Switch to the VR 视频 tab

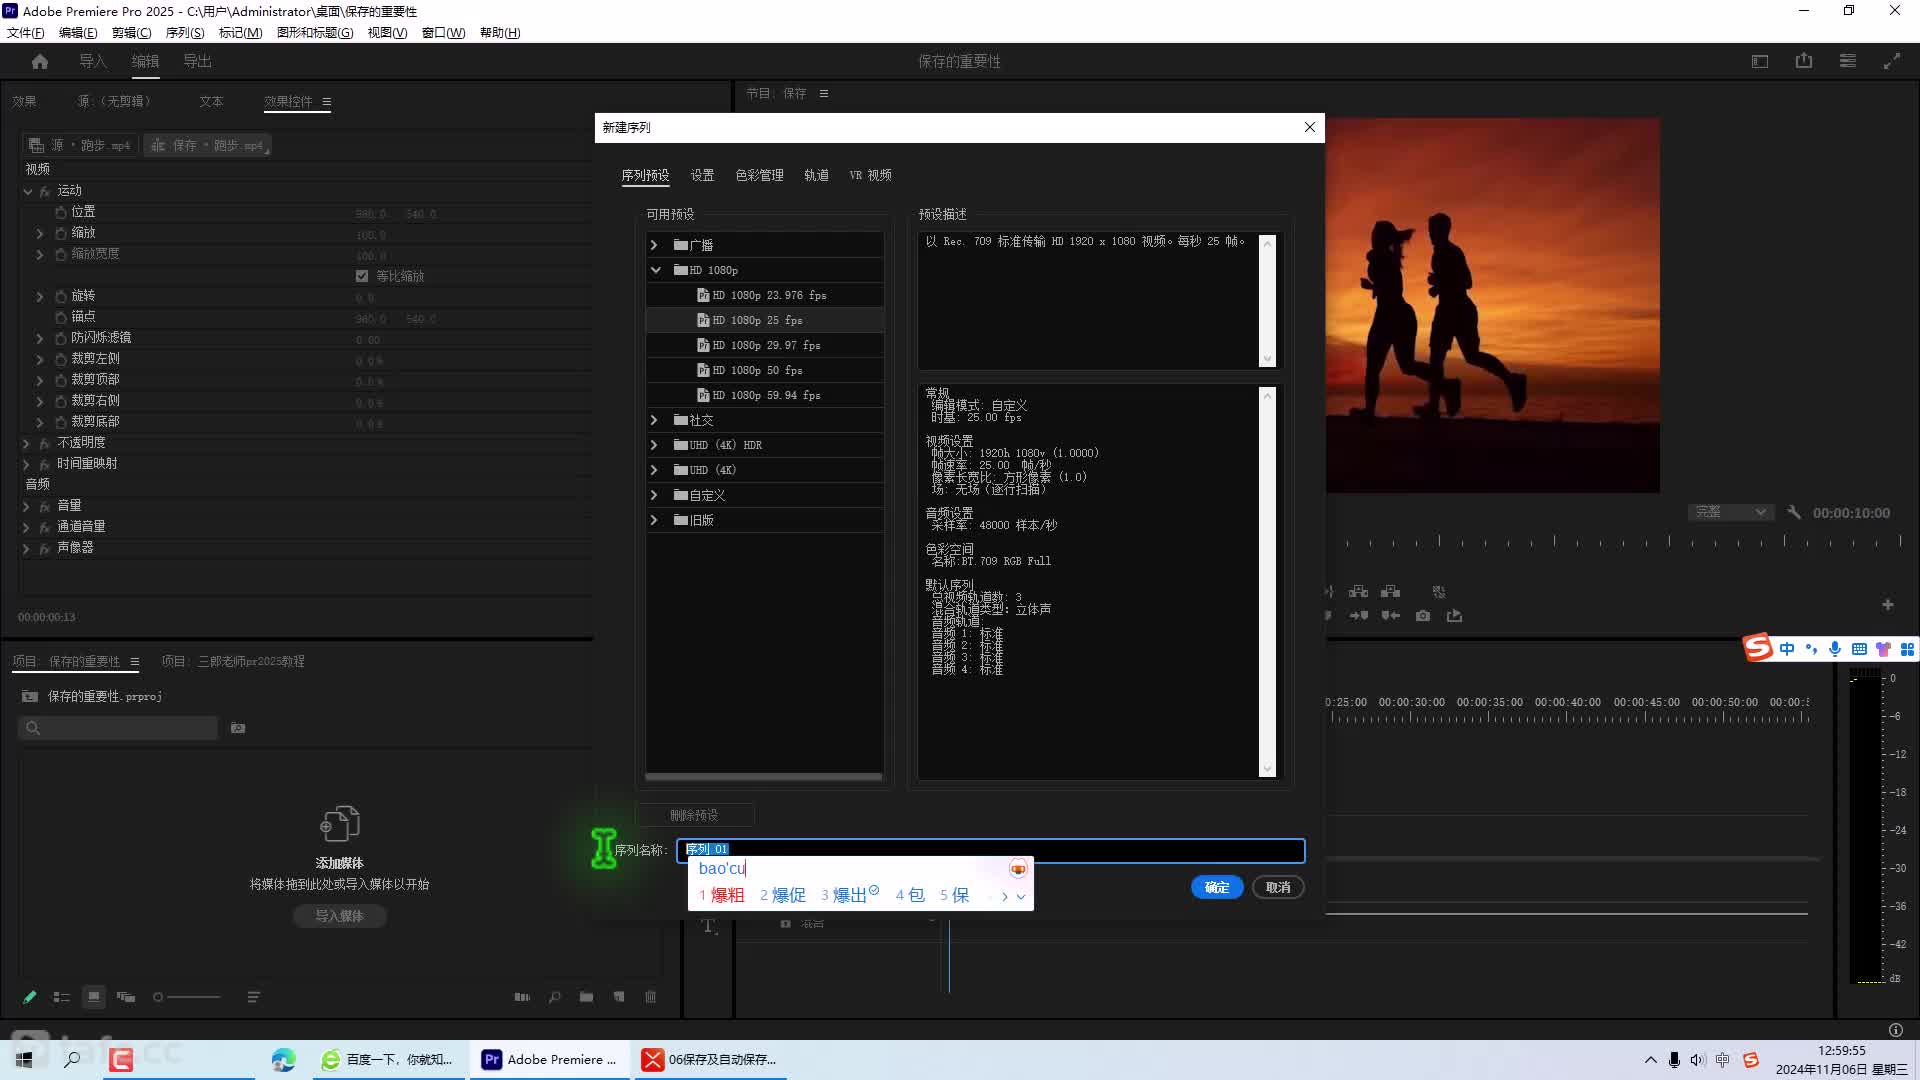871,175
